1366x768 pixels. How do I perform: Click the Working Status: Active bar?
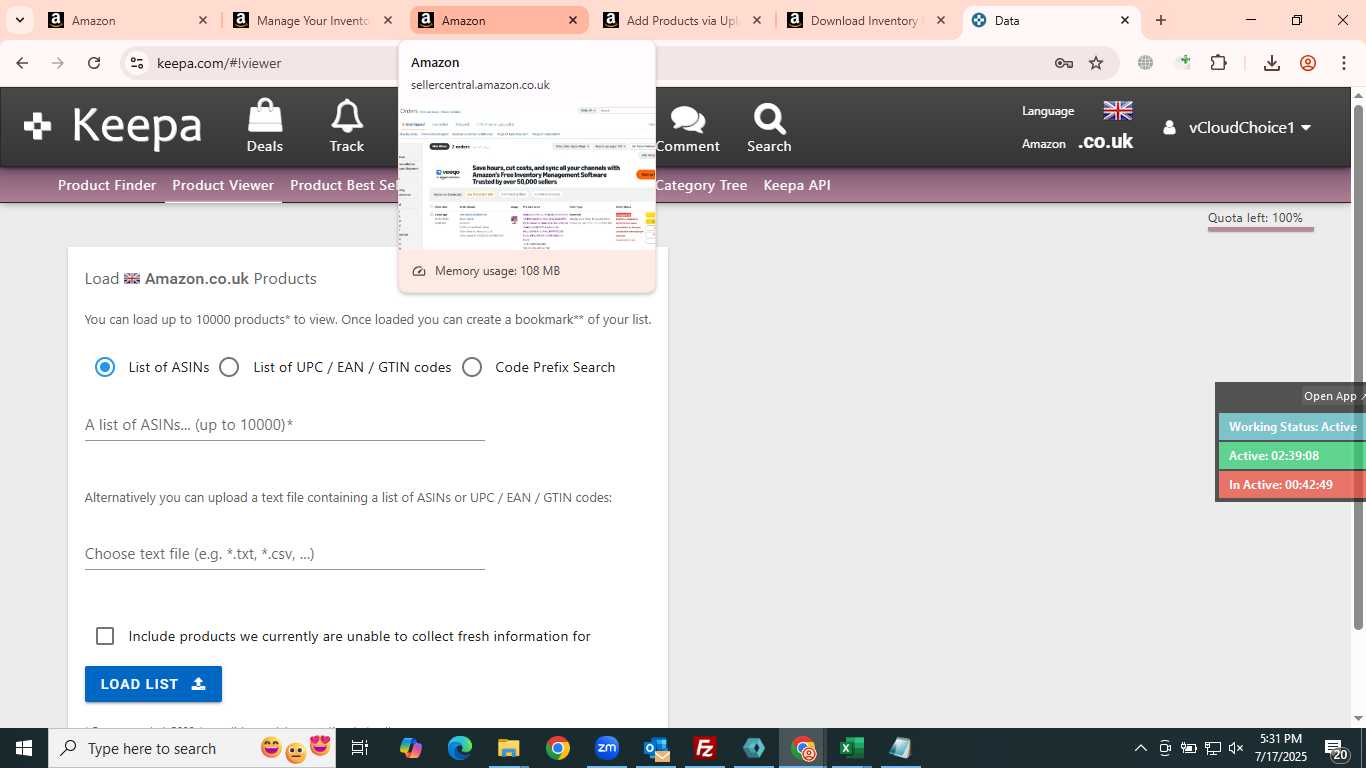tap(1292, 427)
